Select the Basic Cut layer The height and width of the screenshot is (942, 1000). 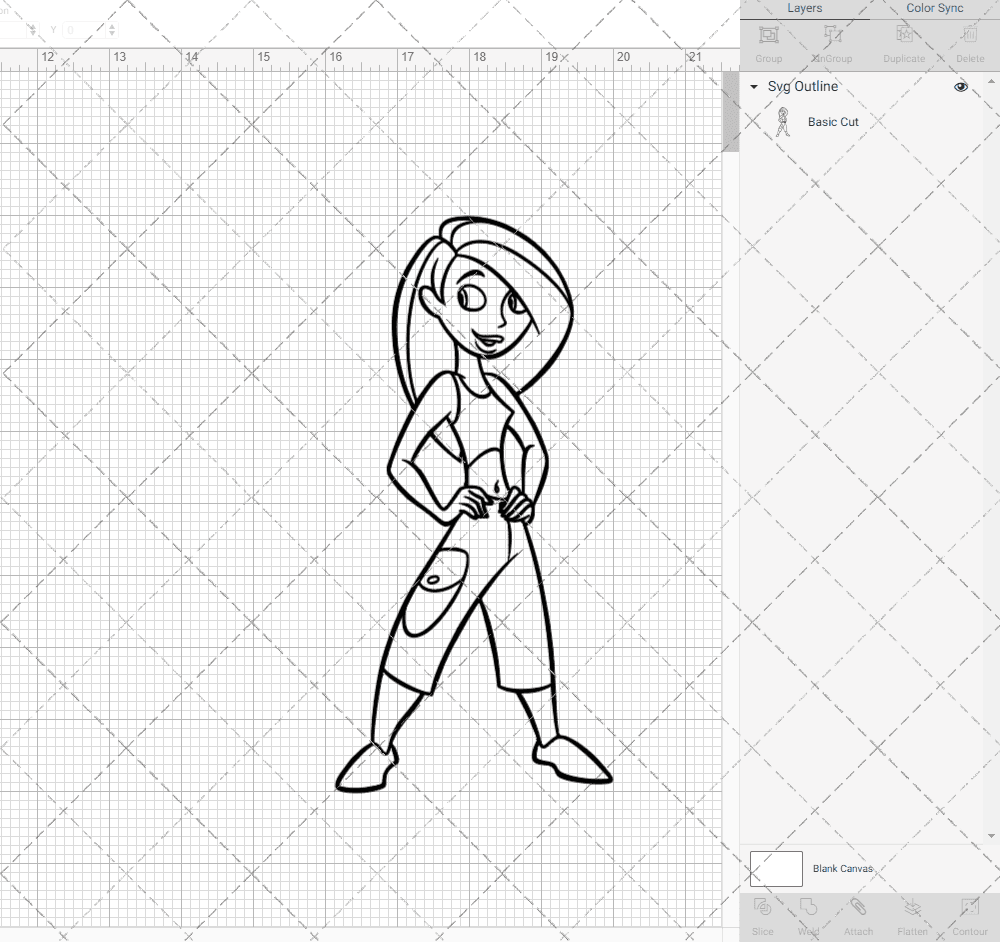pyautogui.click(x=833, y=121)
